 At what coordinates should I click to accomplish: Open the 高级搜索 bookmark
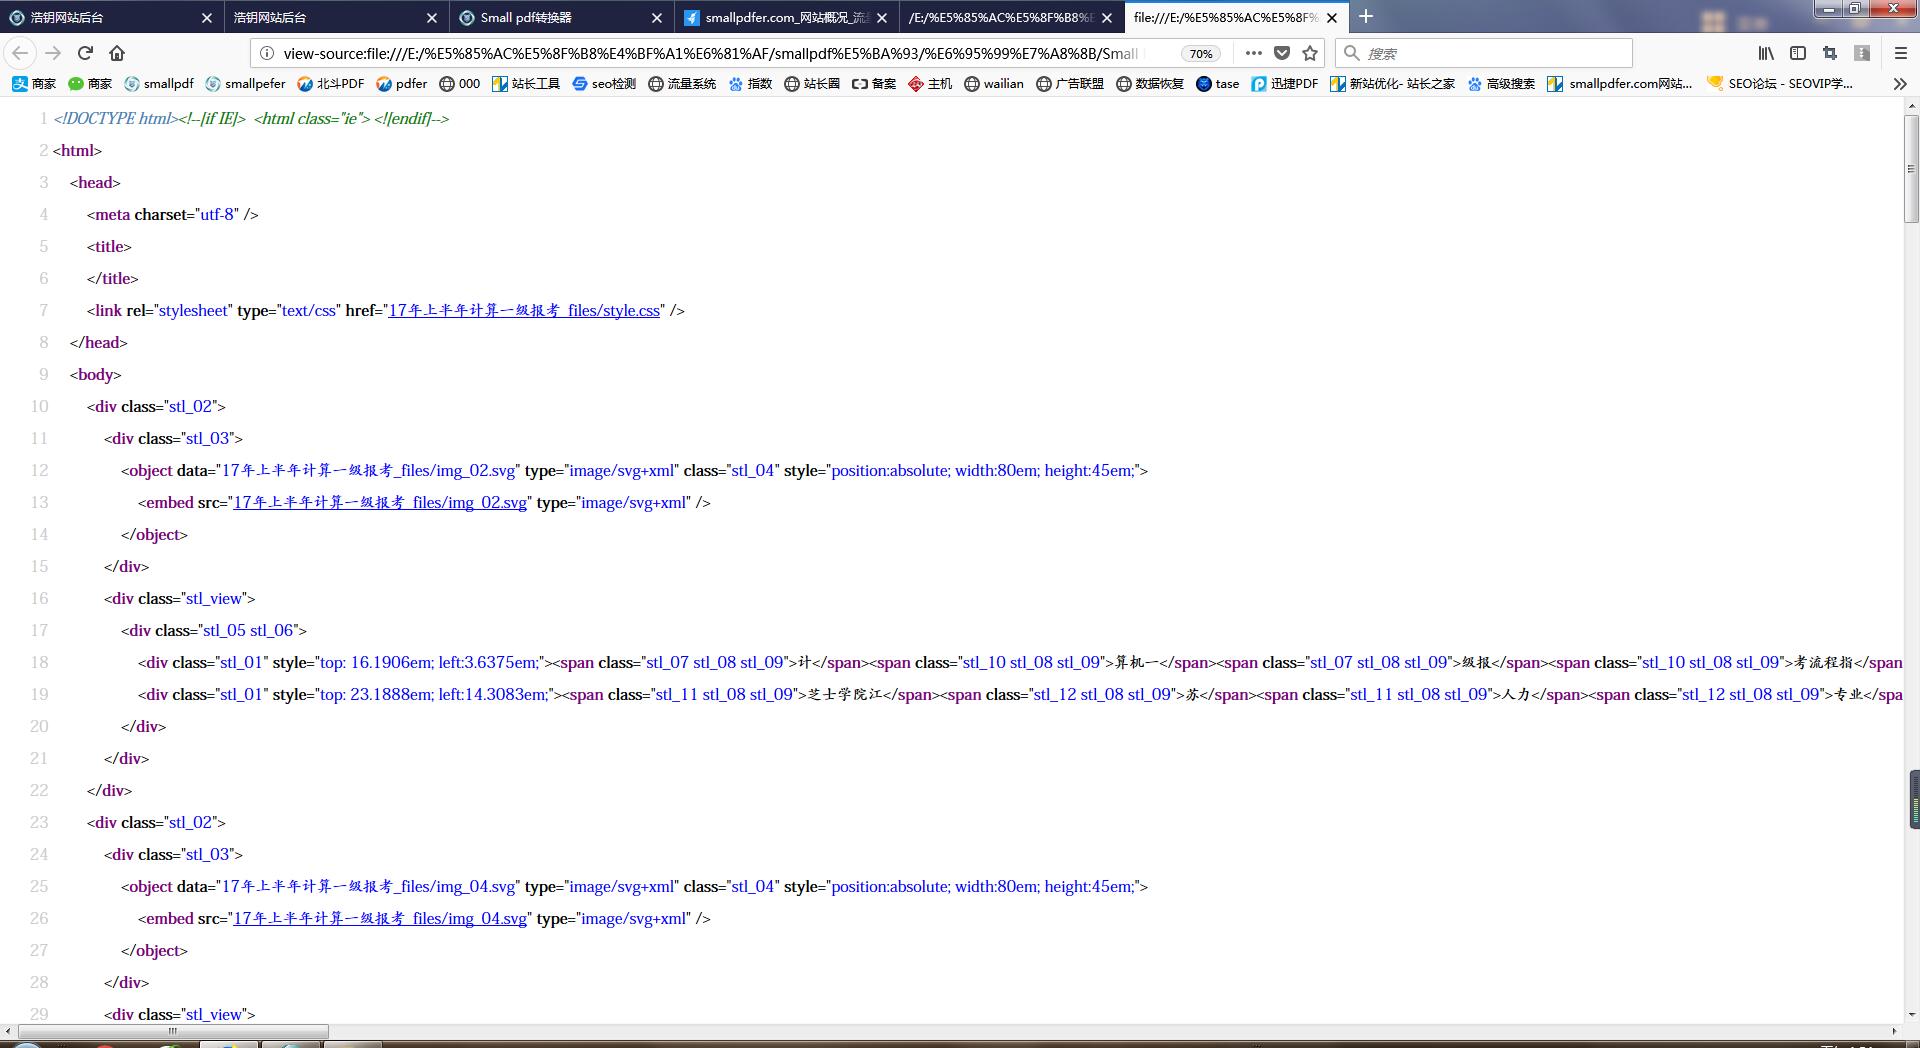click(x=1501, y=84)
